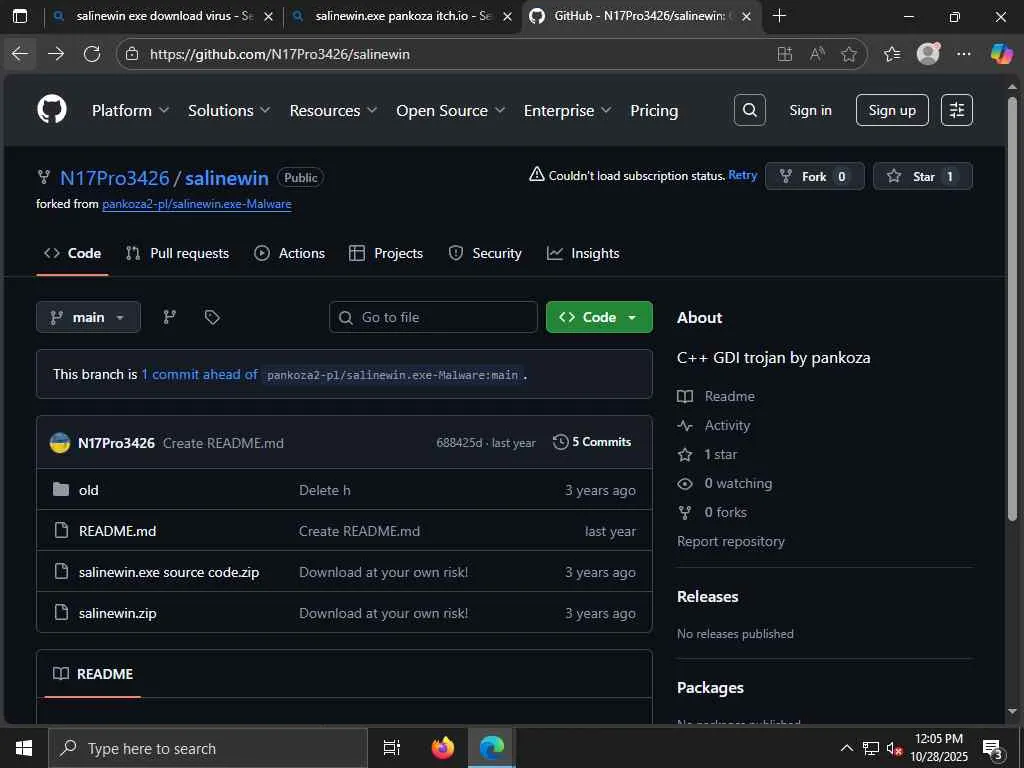Click the Windows Start button
Screen dimensions: 1024x768
click(24, 748)
